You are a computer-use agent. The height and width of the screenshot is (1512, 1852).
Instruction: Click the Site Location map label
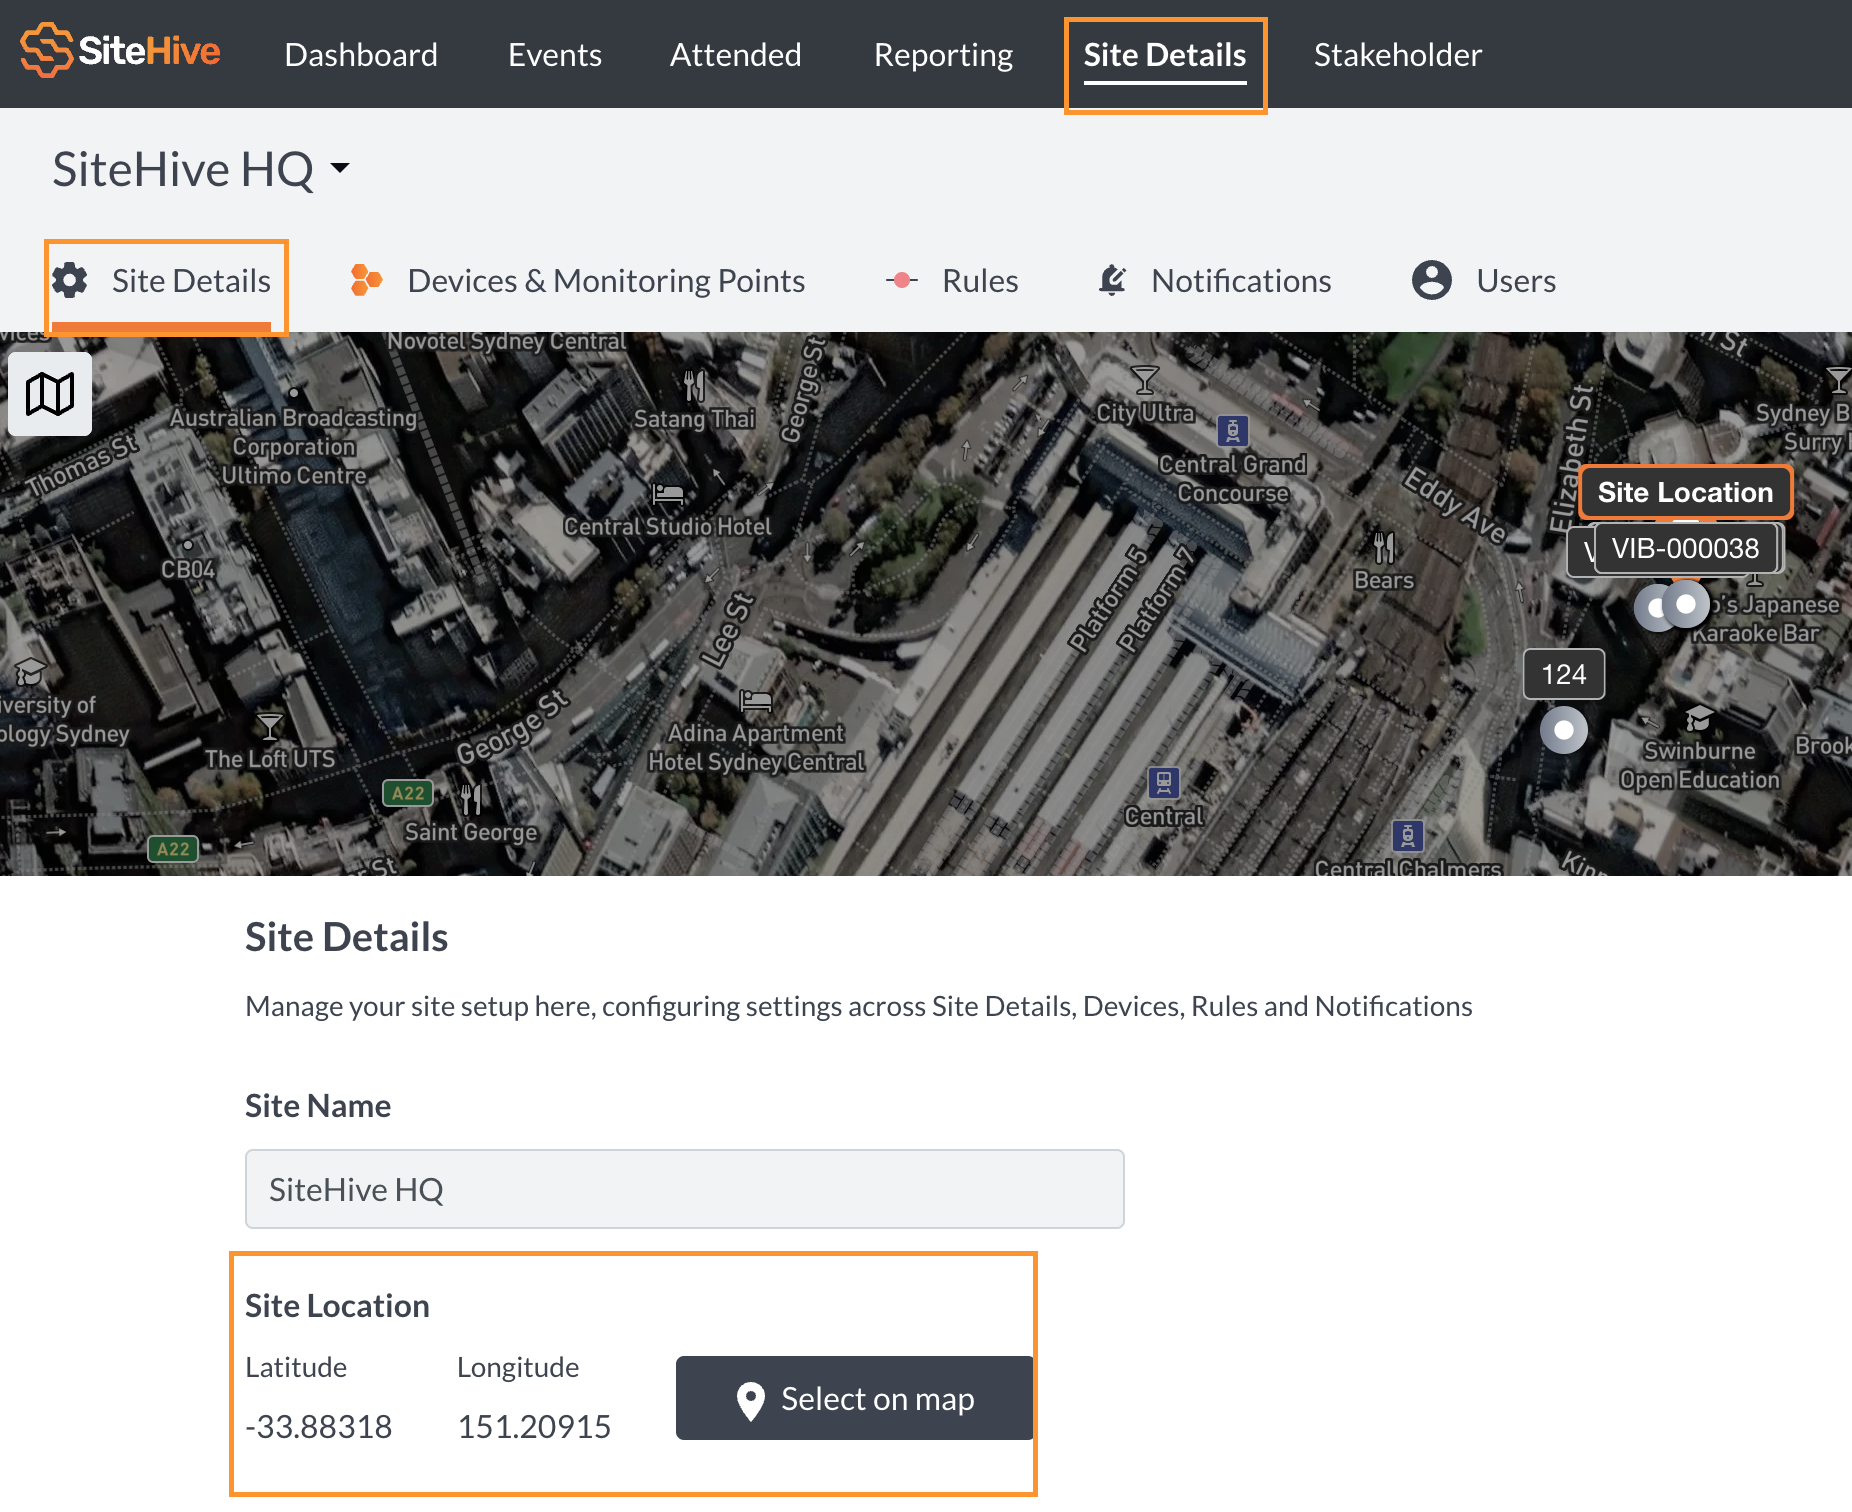1685,492
